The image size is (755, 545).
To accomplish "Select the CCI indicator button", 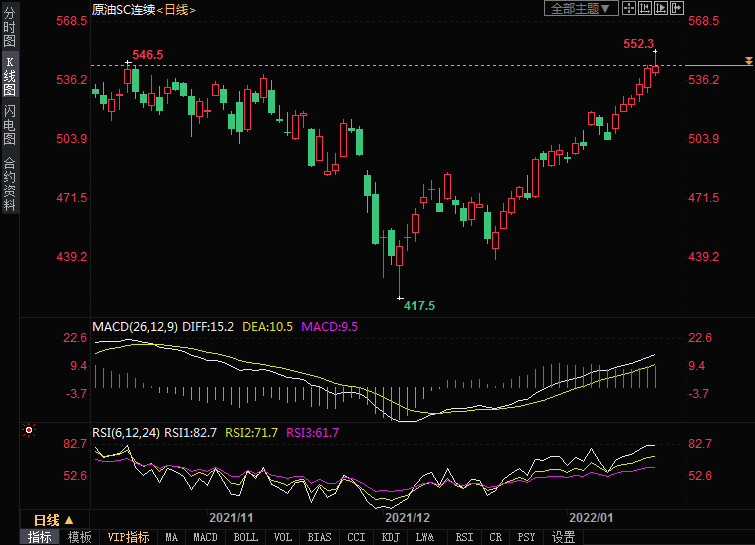I will [355, 537].
